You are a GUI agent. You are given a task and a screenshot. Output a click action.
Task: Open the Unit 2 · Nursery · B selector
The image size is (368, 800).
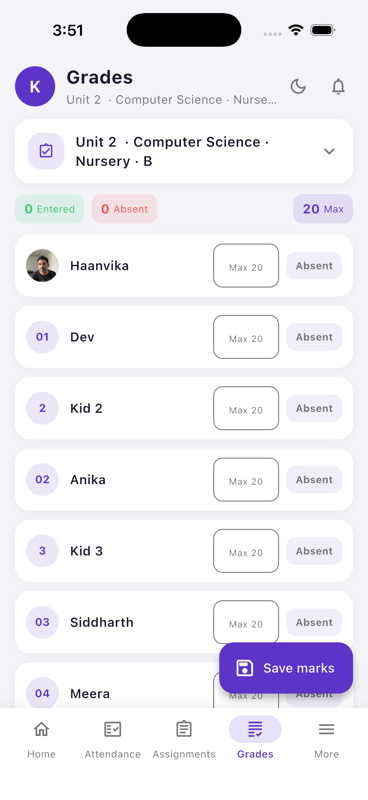[x=184, y=151]
